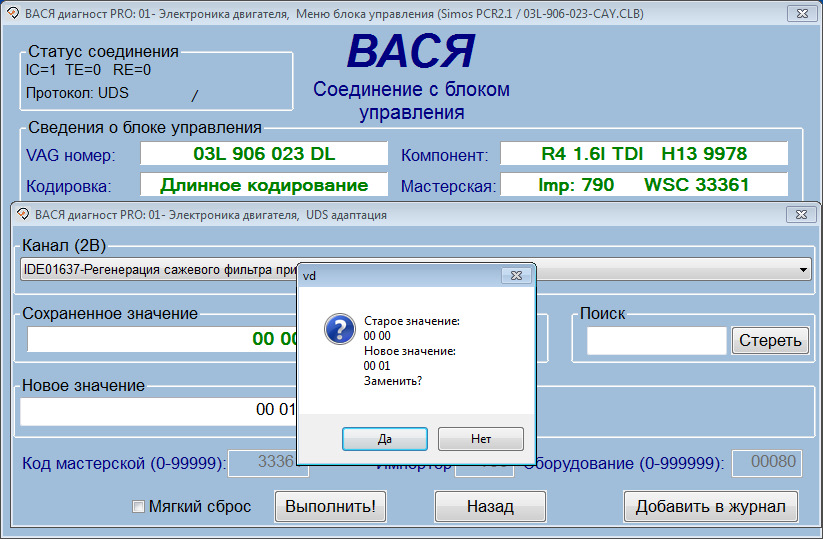Go back with the Назад button

[490, 506]
